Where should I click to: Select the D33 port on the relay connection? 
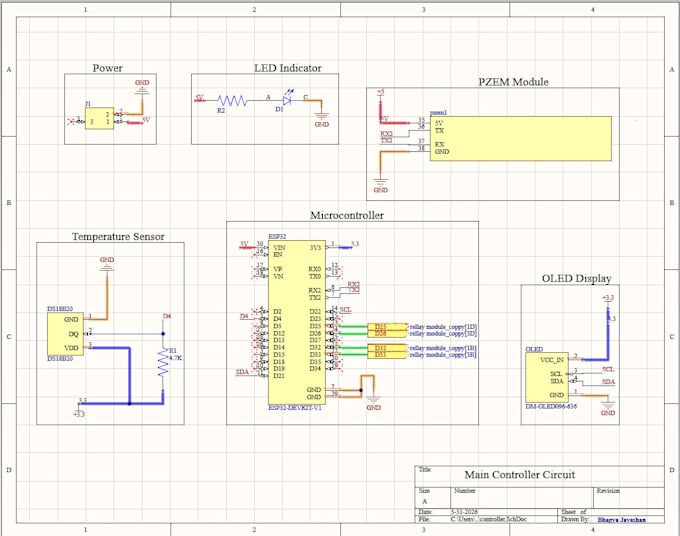387,355
